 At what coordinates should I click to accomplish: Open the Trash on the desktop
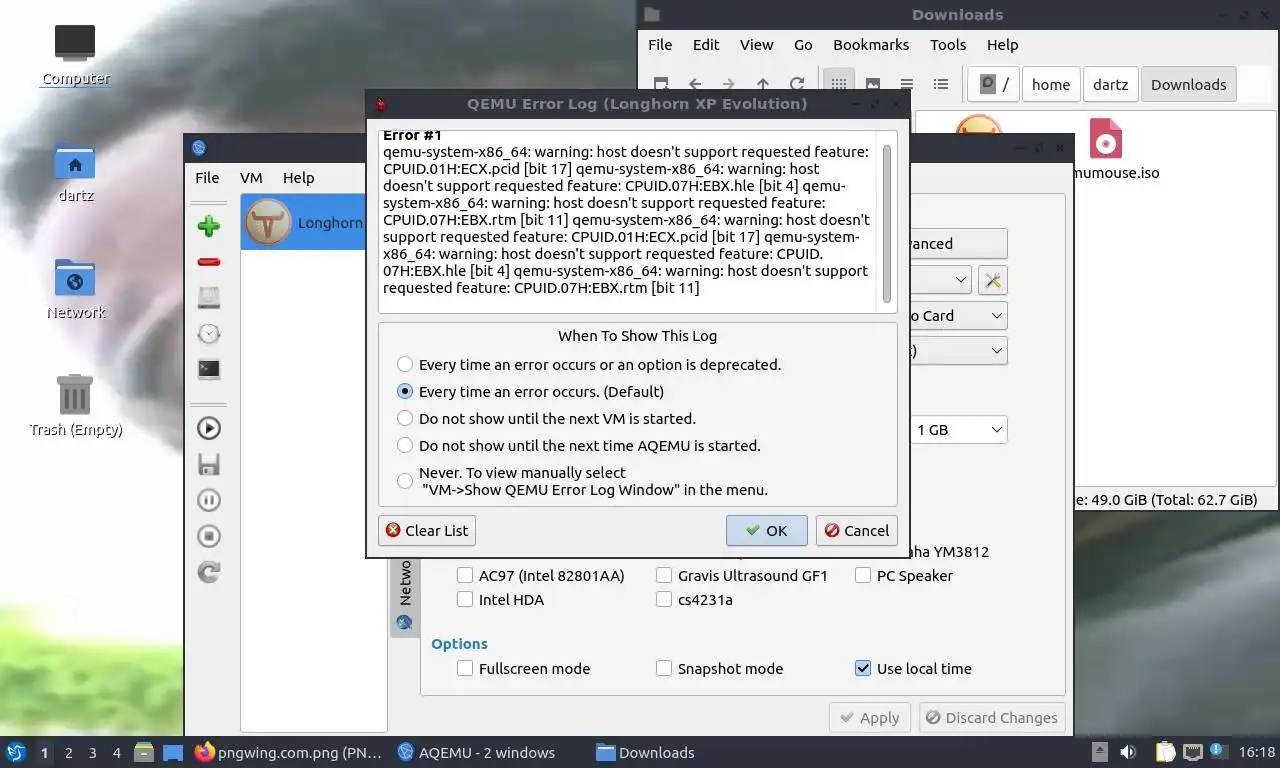click(x=75, y=406)
